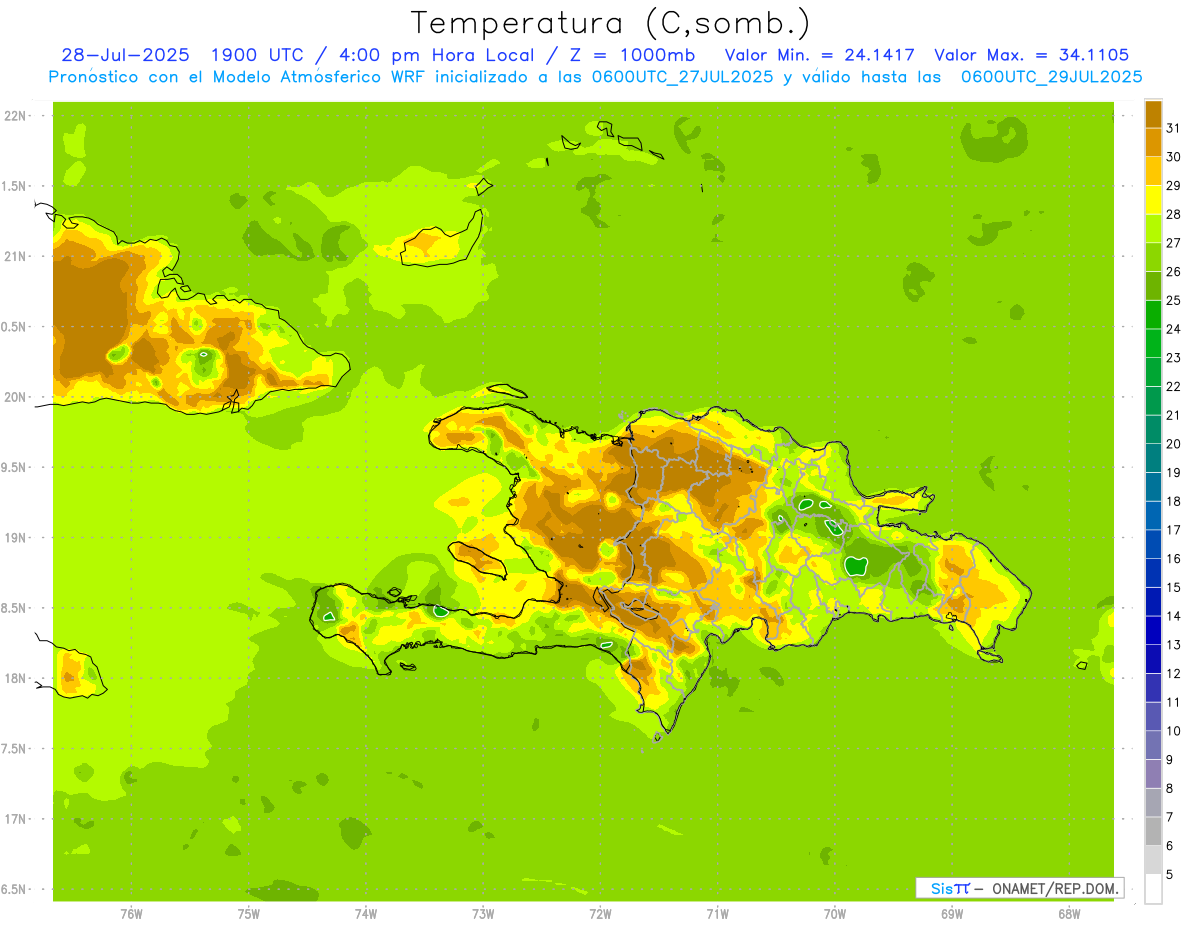Click the "73W" longitude label
The image size is (1200, 927).
point(483,913)
